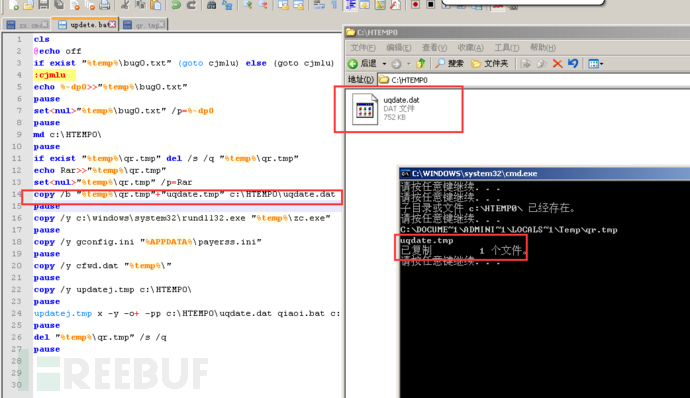The image size is (690, 398).
Task: Click the Up folder icon in Explorer
Action: point(421,63)
